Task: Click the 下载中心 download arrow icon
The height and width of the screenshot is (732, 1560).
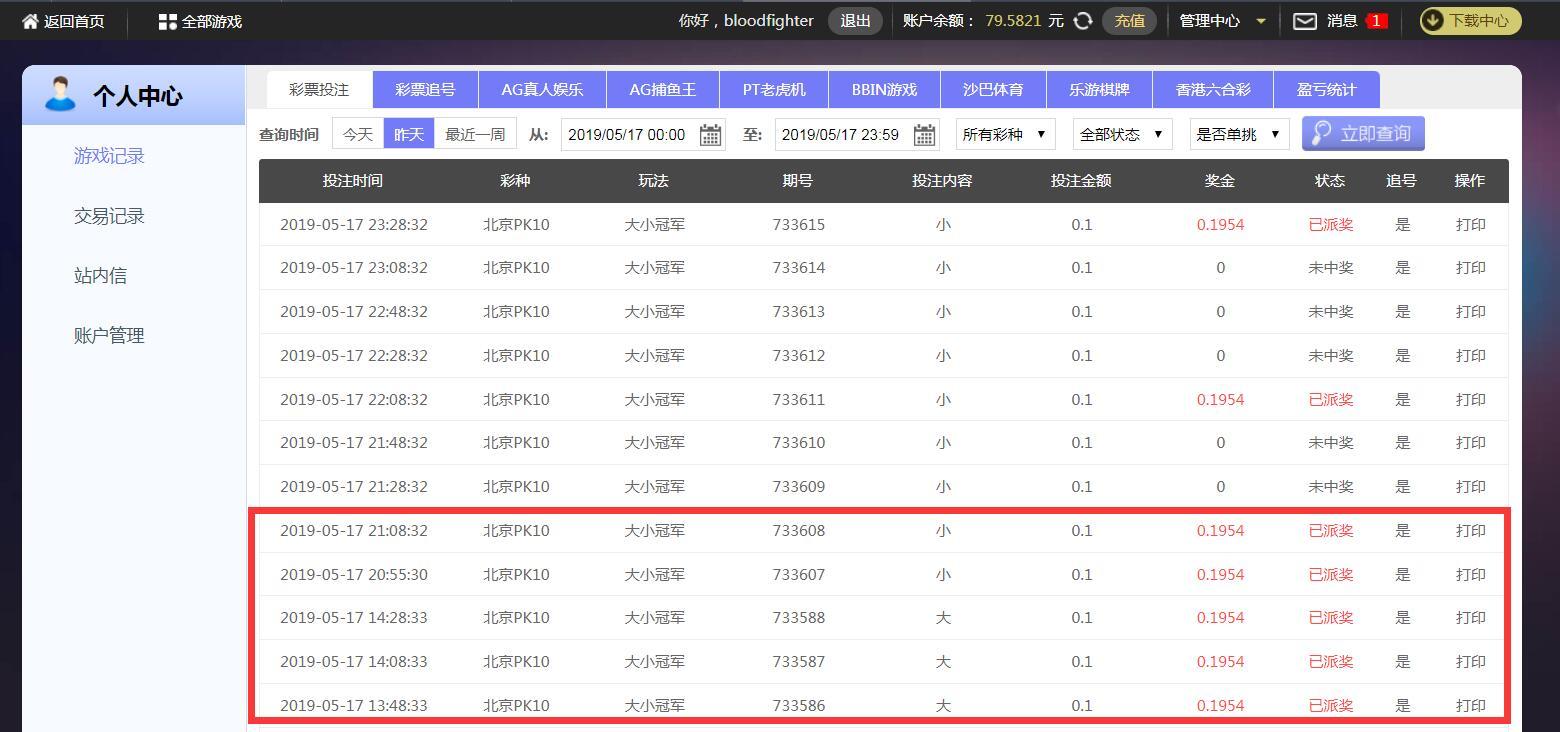Action: [x=1433, y=21]
